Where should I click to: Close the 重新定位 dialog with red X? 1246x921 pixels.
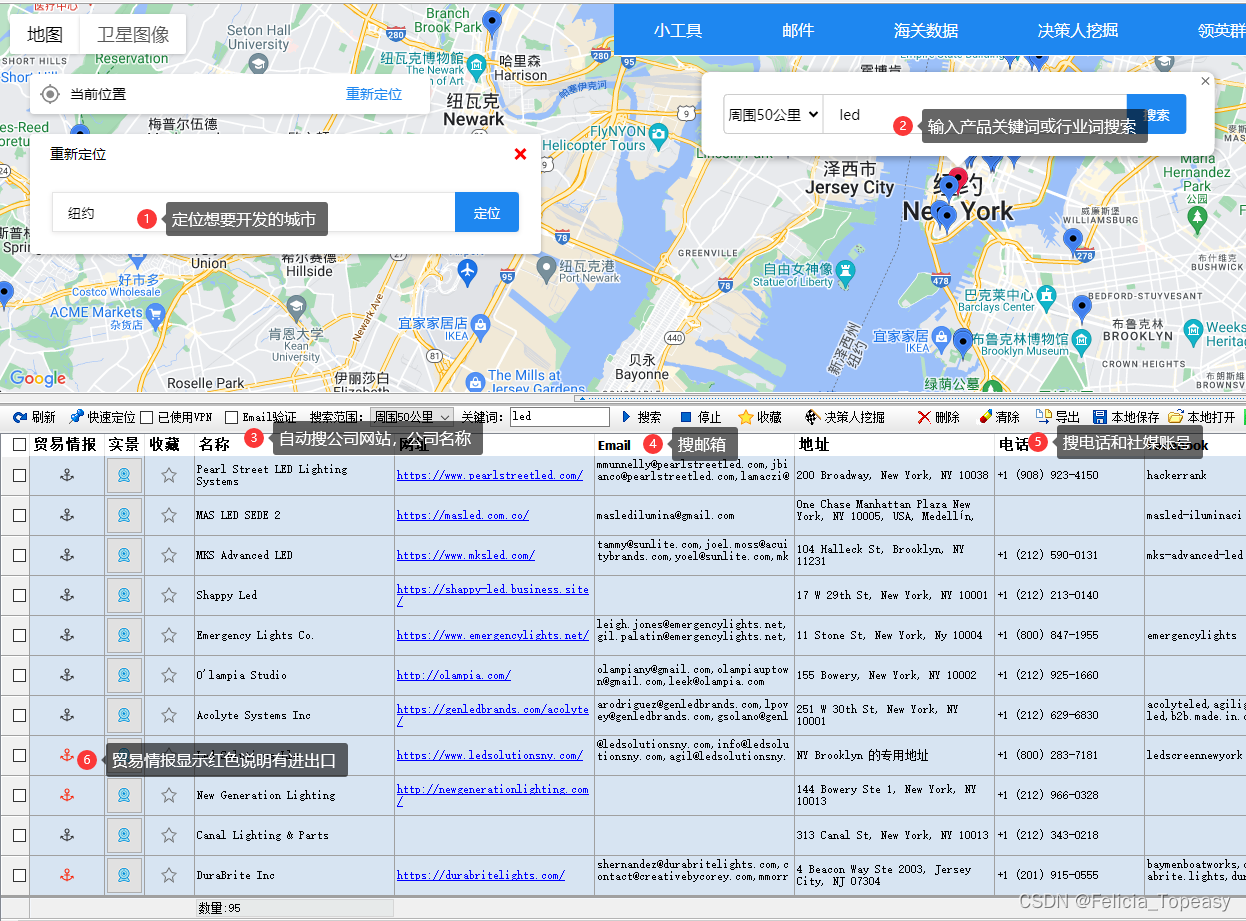pos(520,154)
